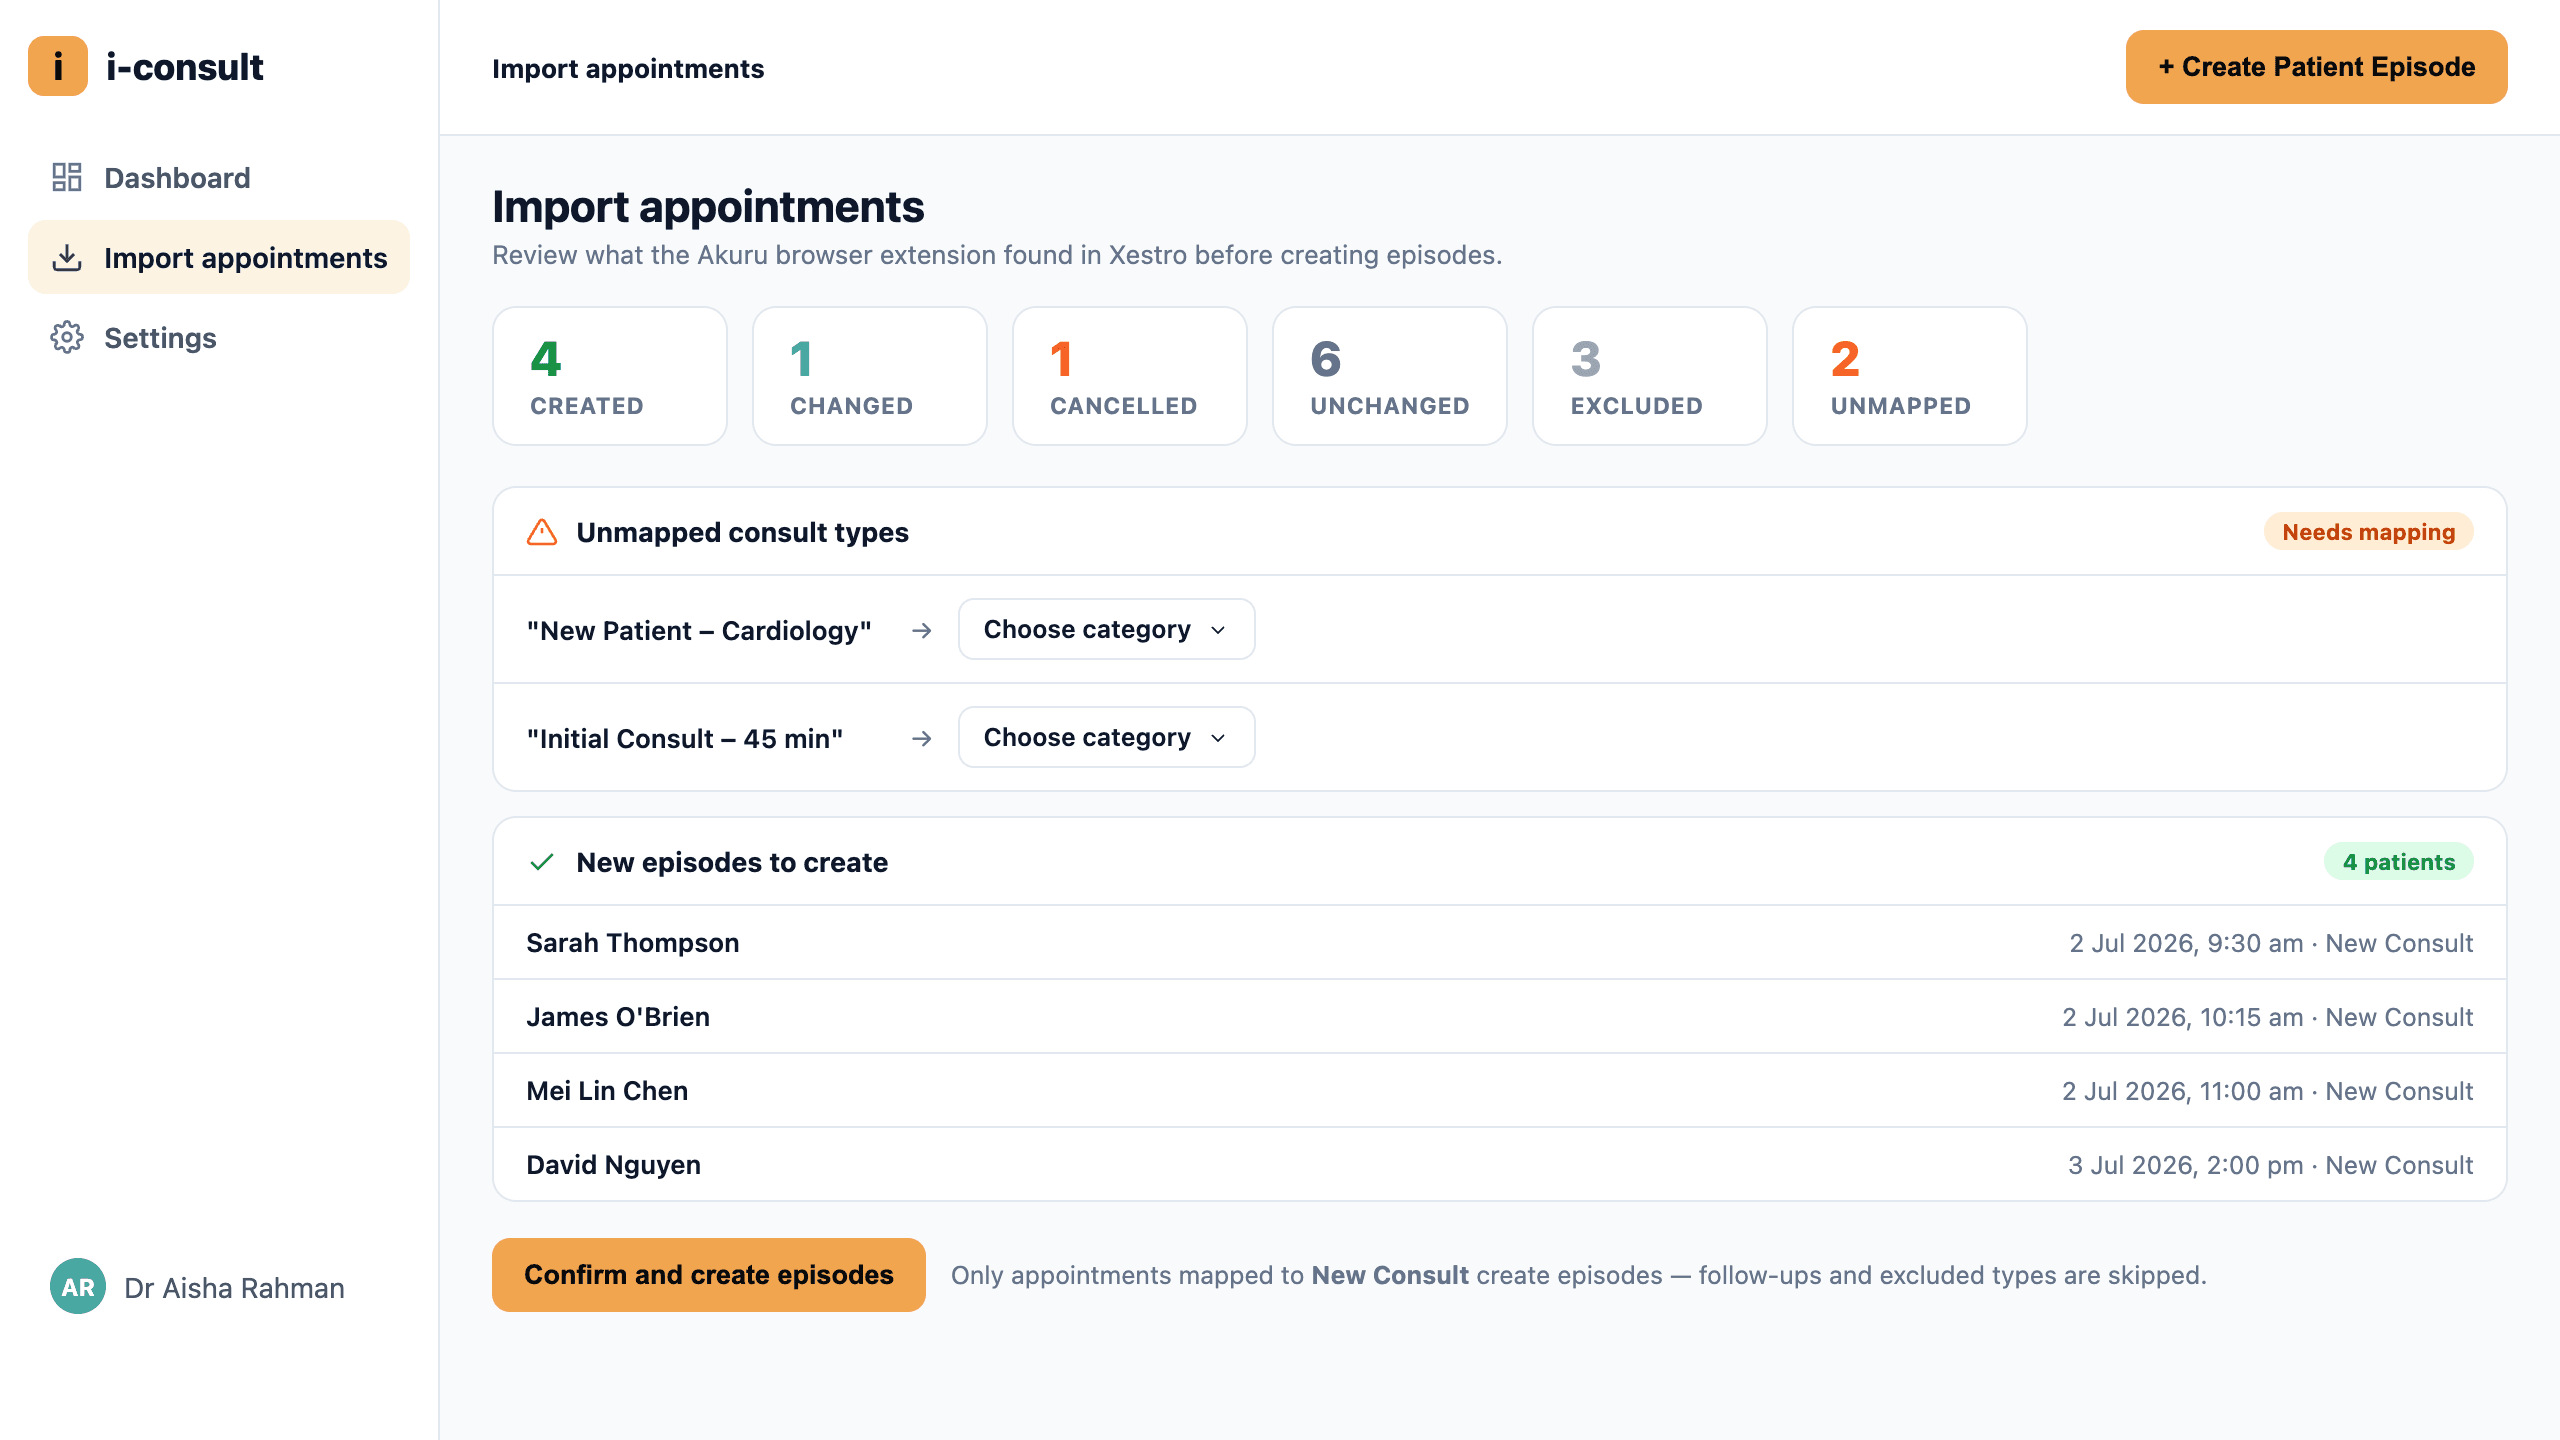Click the 4 patients badge
Viewport: 2560px width, 1440px height.
(x=2398, y=862)
